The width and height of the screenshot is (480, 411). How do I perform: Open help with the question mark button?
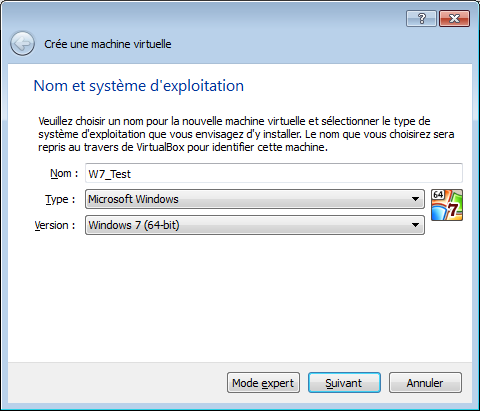(421, 18)
